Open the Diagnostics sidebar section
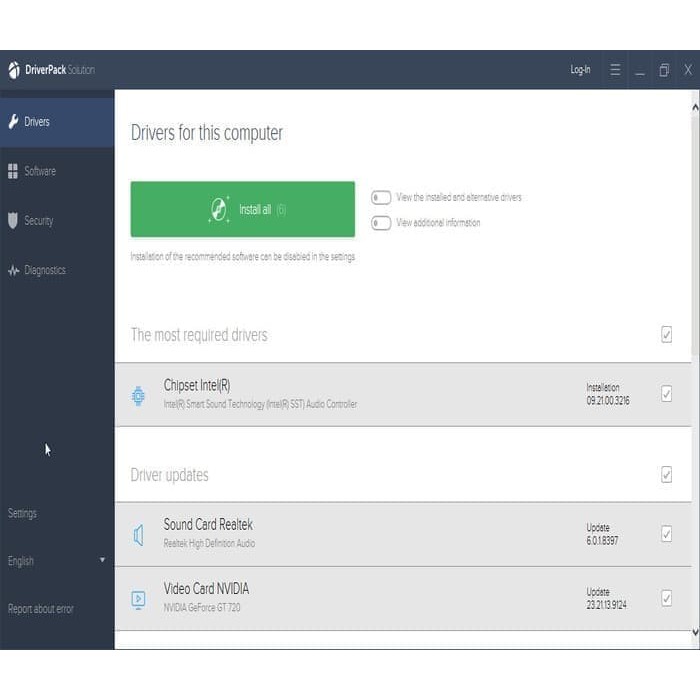The width and height of the screenshot is (700, 700). coord(57,270)
